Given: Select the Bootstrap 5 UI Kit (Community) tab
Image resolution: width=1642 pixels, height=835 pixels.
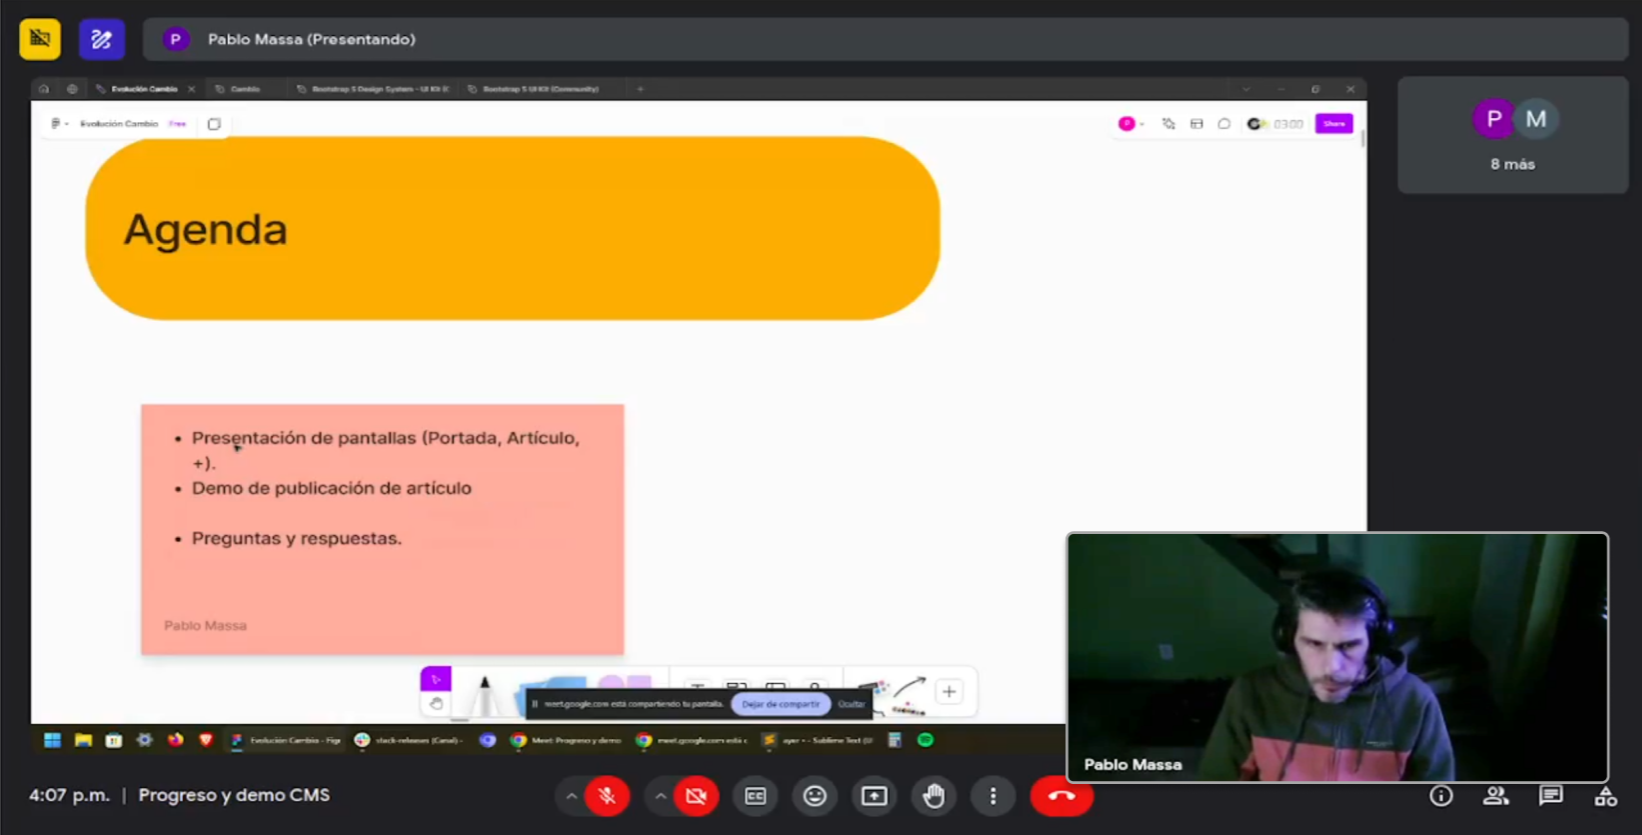Looking at the screenshot, I should pos(540,89).
